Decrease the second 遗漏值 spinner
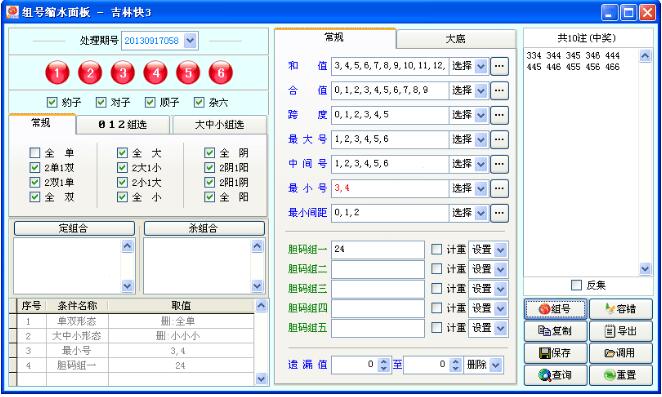 point(456,369)
